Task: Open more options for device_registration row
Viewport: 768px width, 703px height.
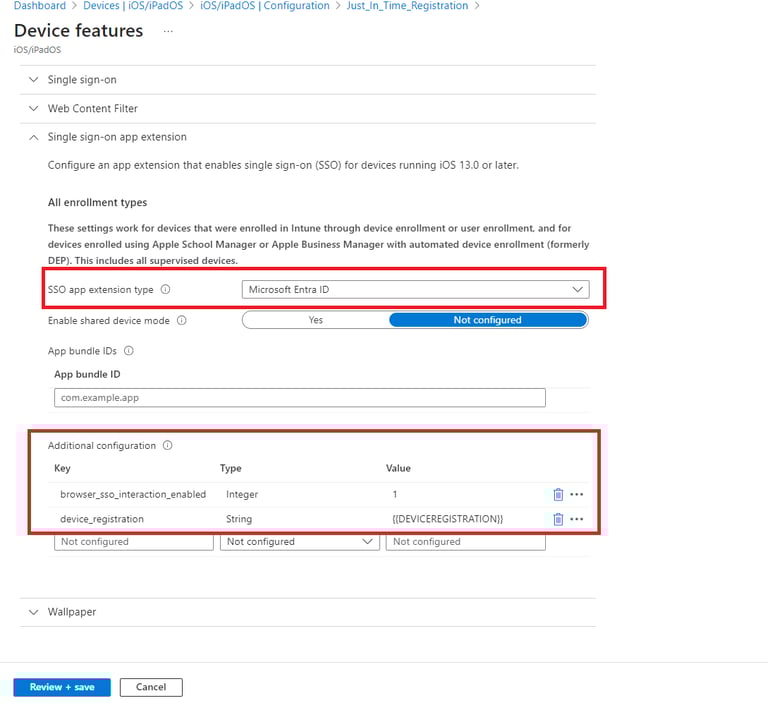Action: pyautogui.click(x=577, y=519)
